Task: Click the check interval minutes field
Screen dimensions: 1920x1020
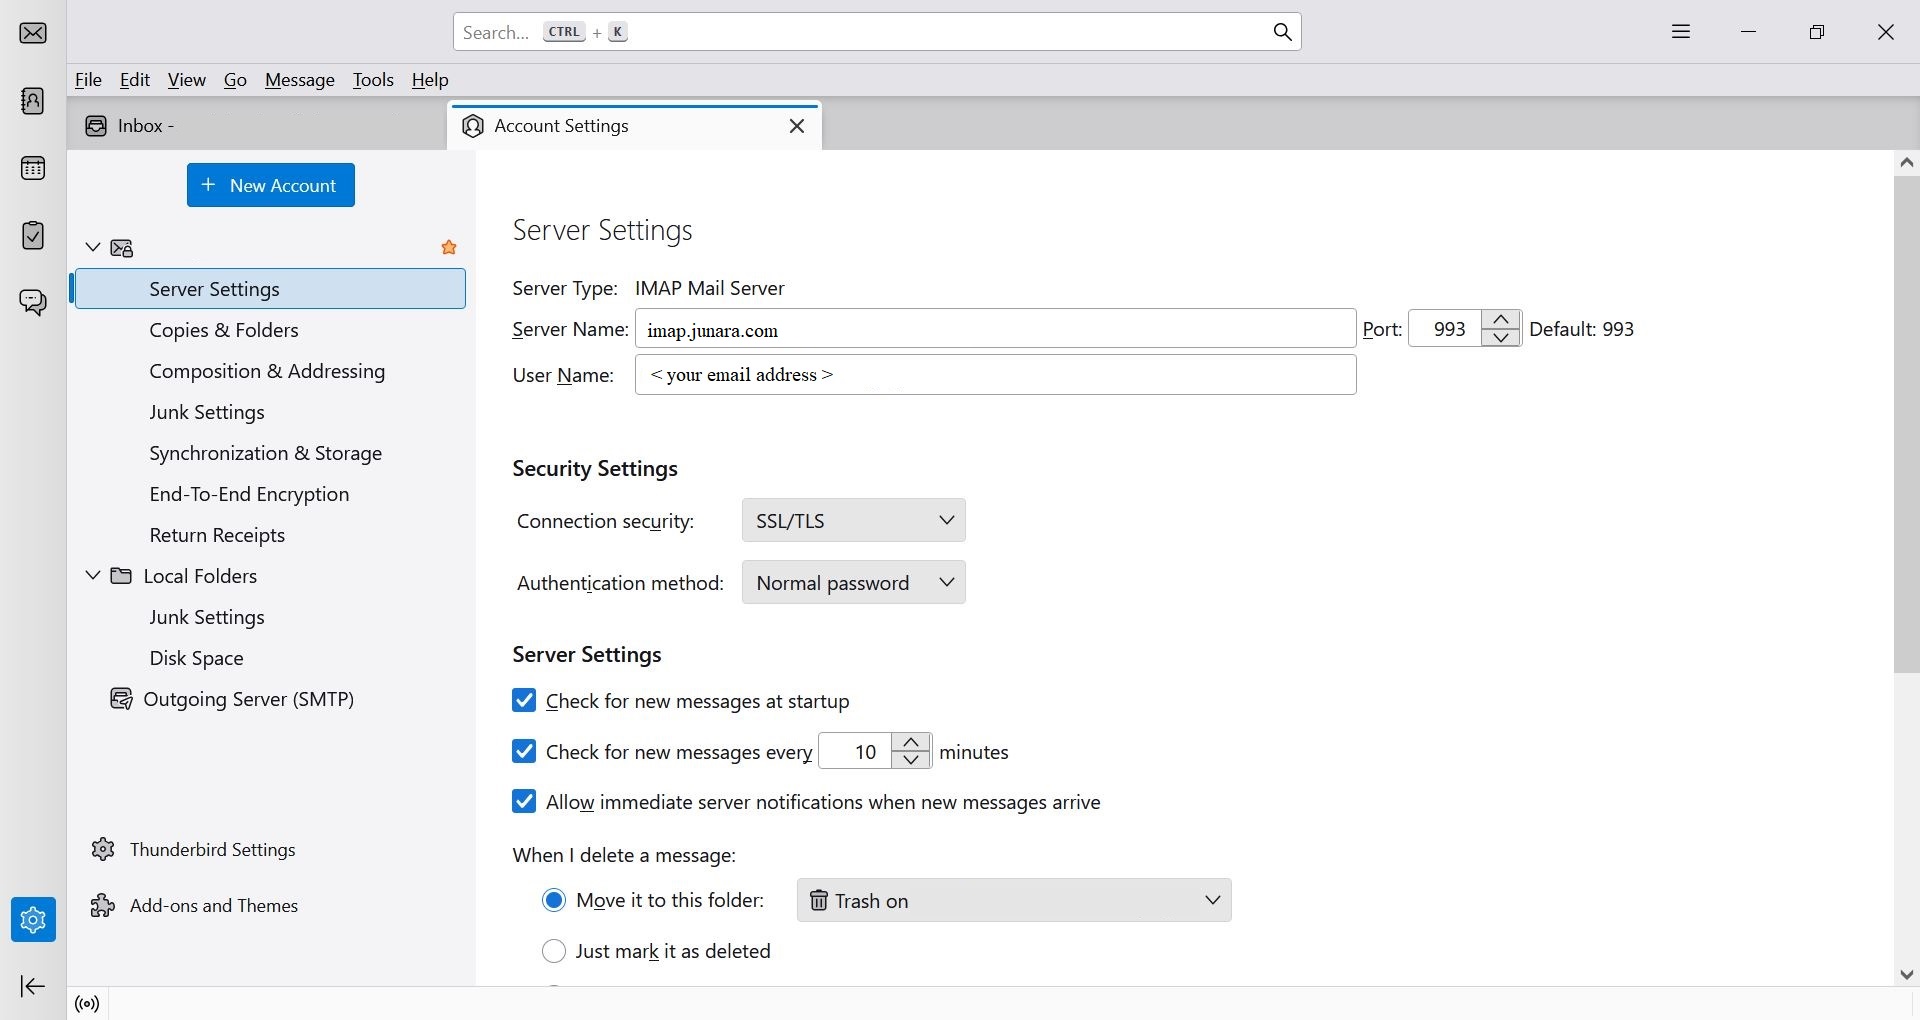Action: [x=854, y=751]
